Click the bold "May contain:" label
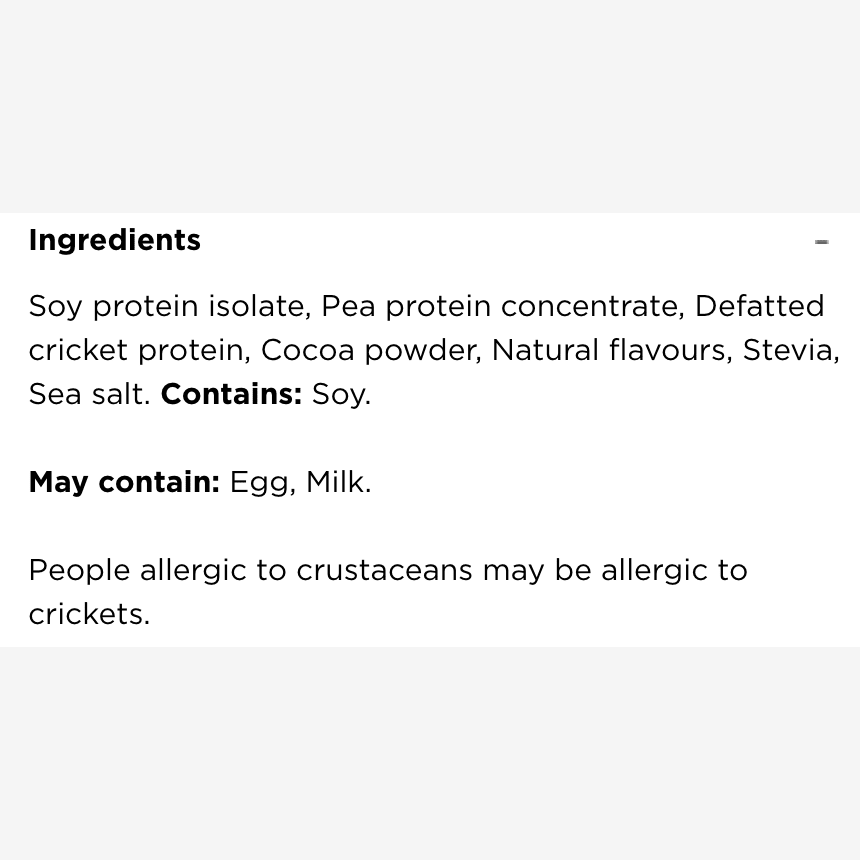The height and width of the screenshot is (860, 860). pyautogui.click(x=125, y=482)
